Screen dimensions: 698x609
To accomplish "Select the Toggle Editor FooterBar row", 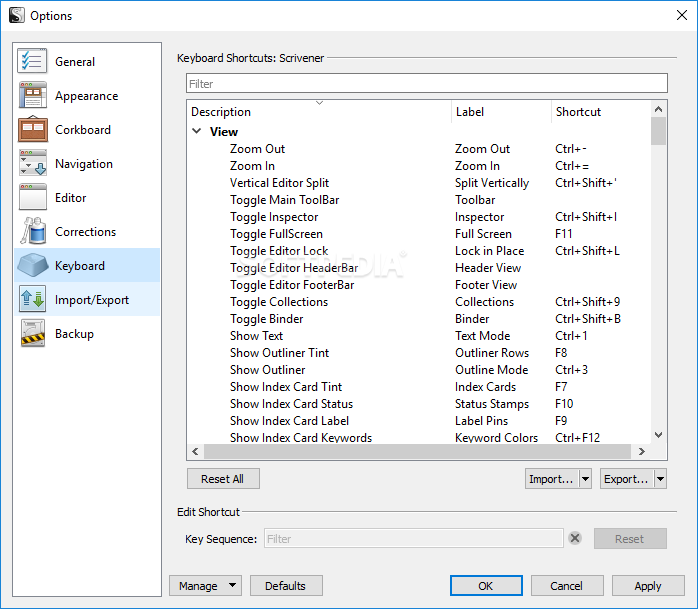I will 418,284.
